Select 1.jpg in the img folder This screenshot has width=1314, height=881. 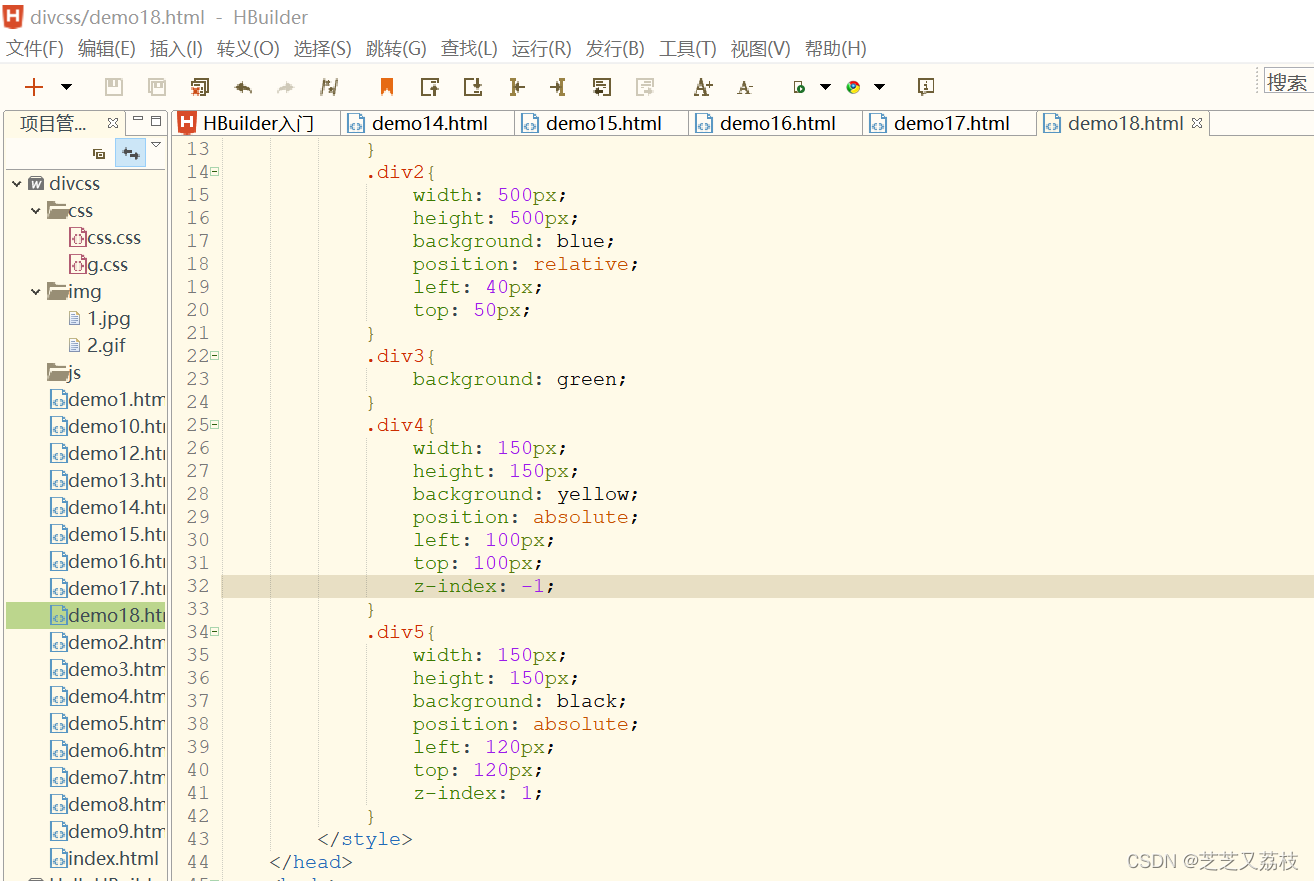(x=99, y=318)
